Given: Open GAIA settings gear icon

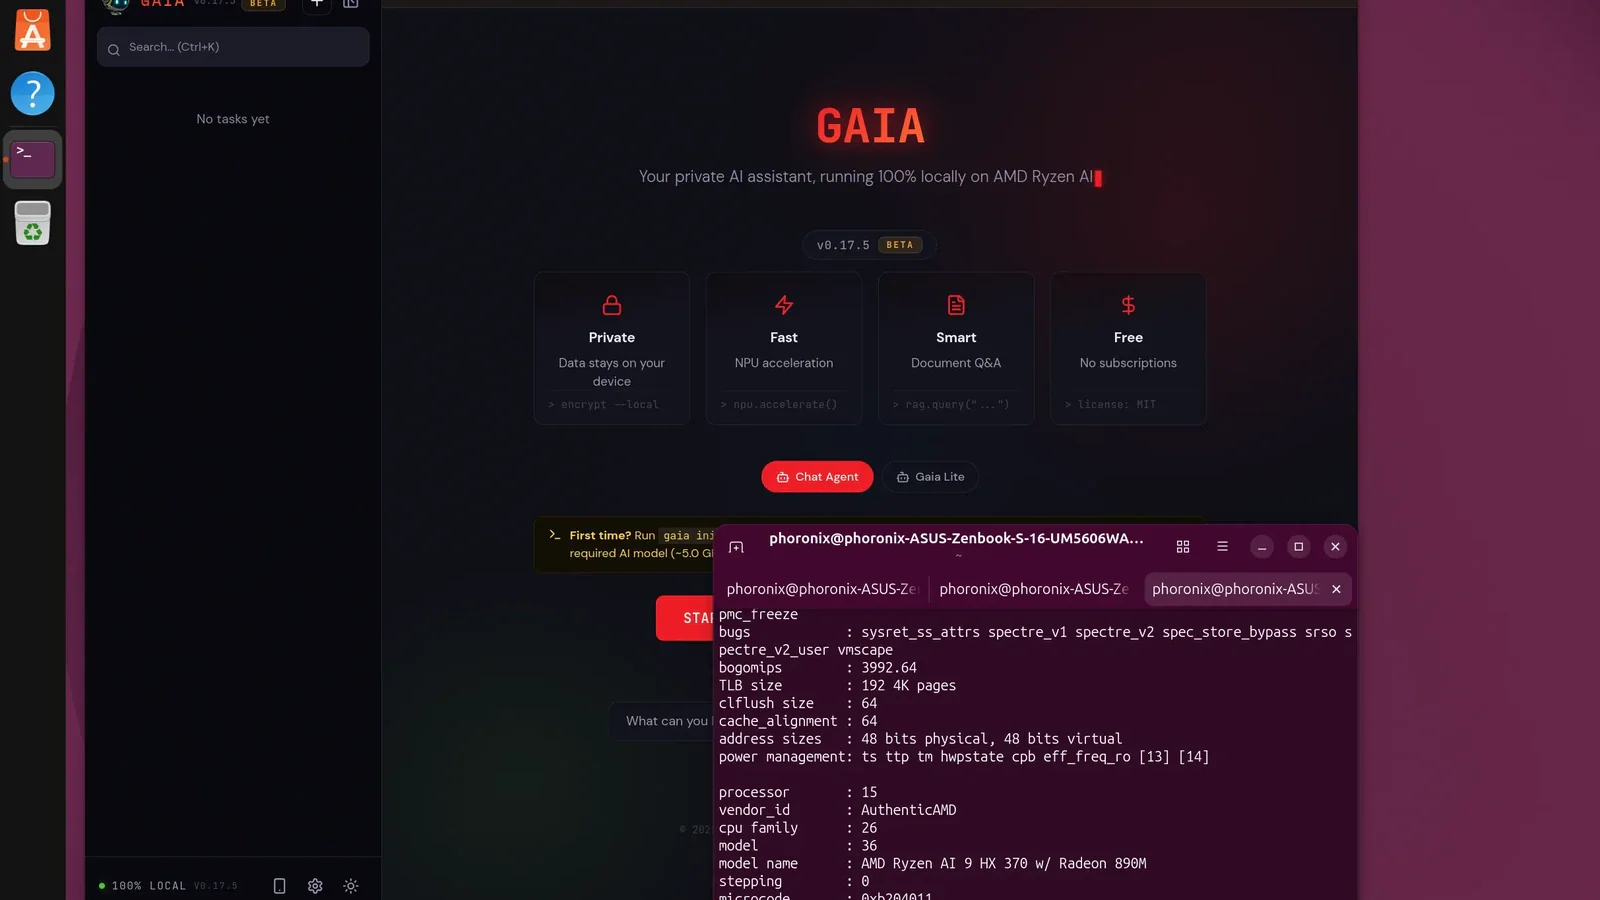Looking at the screenshot, I should pyautogui.click(x=315, y=886).
